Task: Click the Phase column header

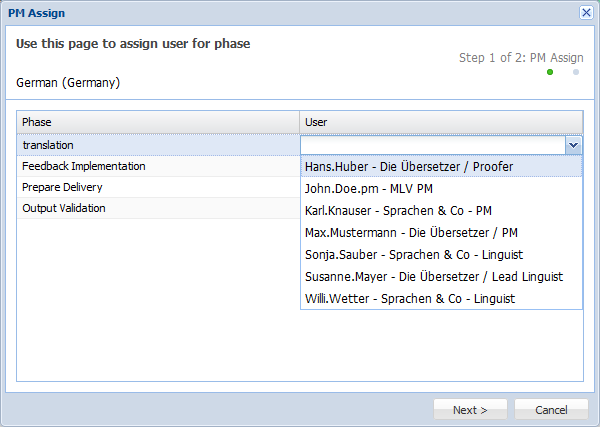Action: click(158, 122)
